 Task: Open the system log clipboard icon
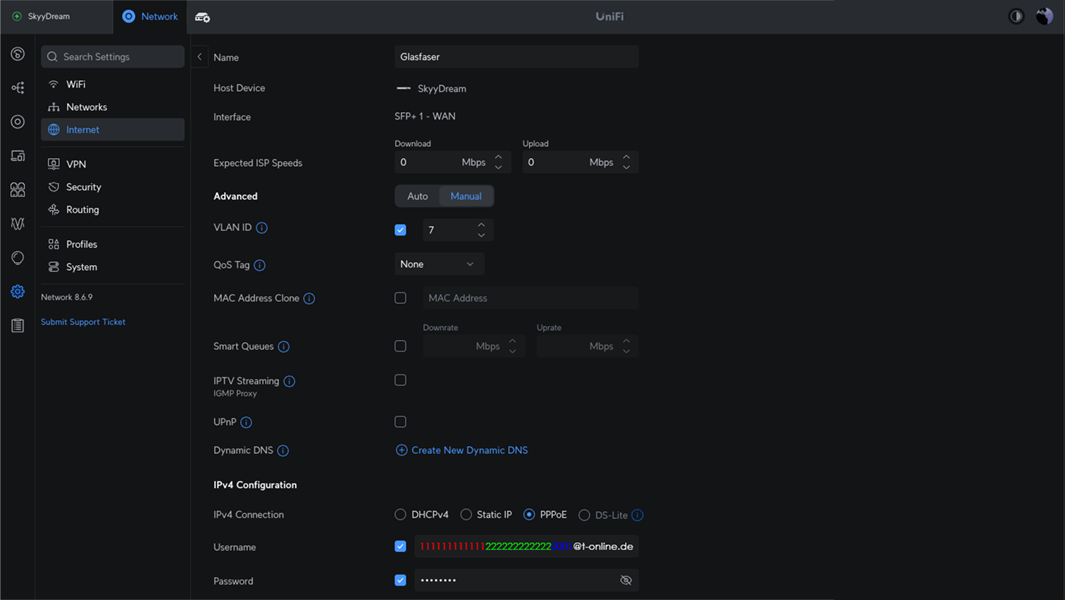(18, 326)
